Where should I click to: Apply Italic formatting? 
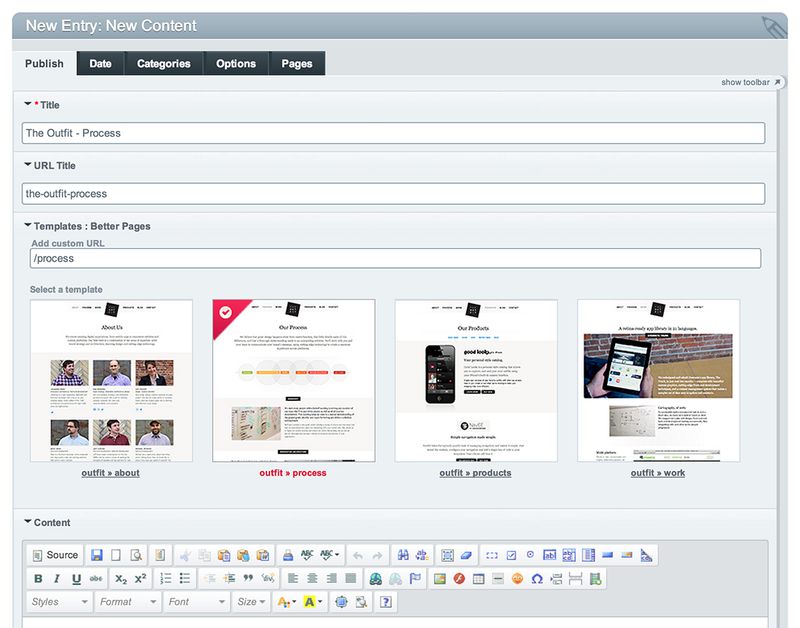57,579
